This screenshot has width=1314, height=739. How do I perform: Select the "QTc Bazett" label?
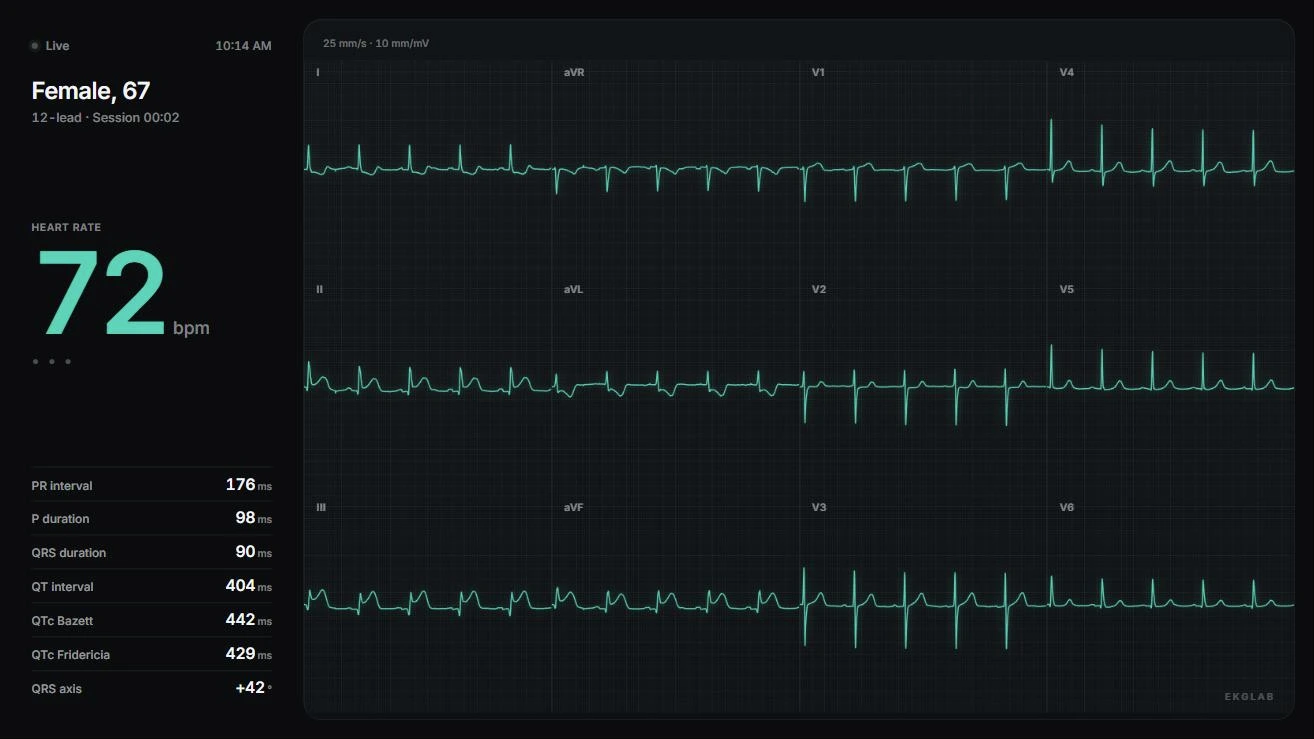coord(62,621)
